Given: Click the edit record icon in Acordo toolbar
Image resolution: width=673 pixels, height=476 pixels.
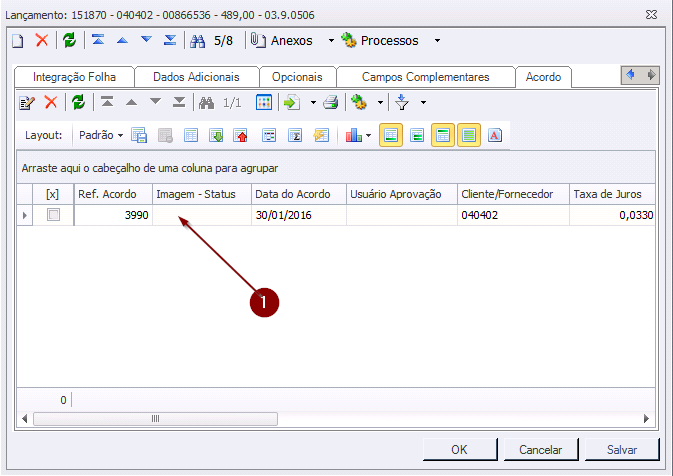Looking at the screenshot, I should point(28,102).
